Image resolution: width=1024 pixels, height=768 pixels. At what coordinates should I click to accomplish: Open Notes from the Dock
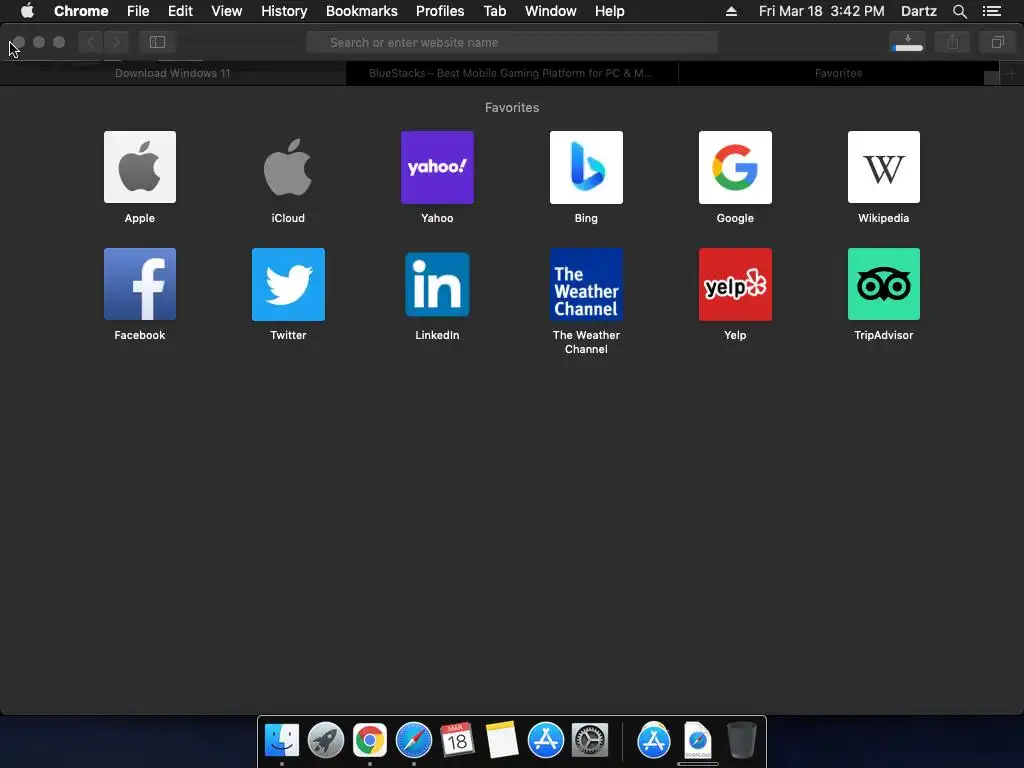point(502,740)
